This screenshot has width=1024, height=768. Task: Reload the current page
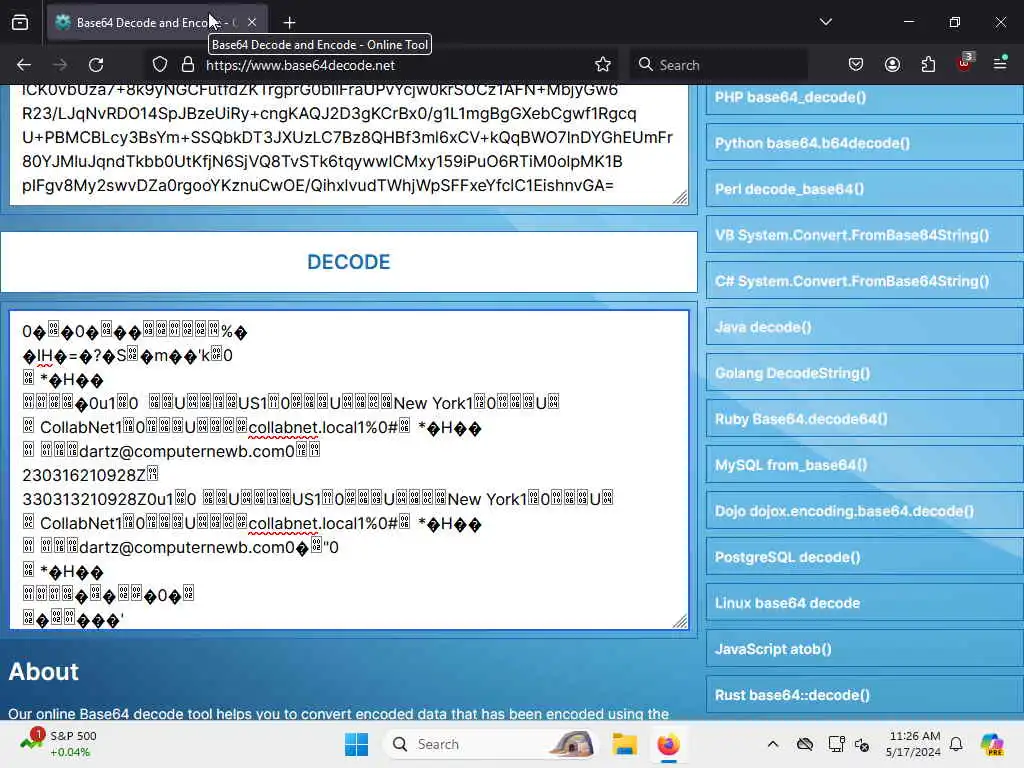96,65
